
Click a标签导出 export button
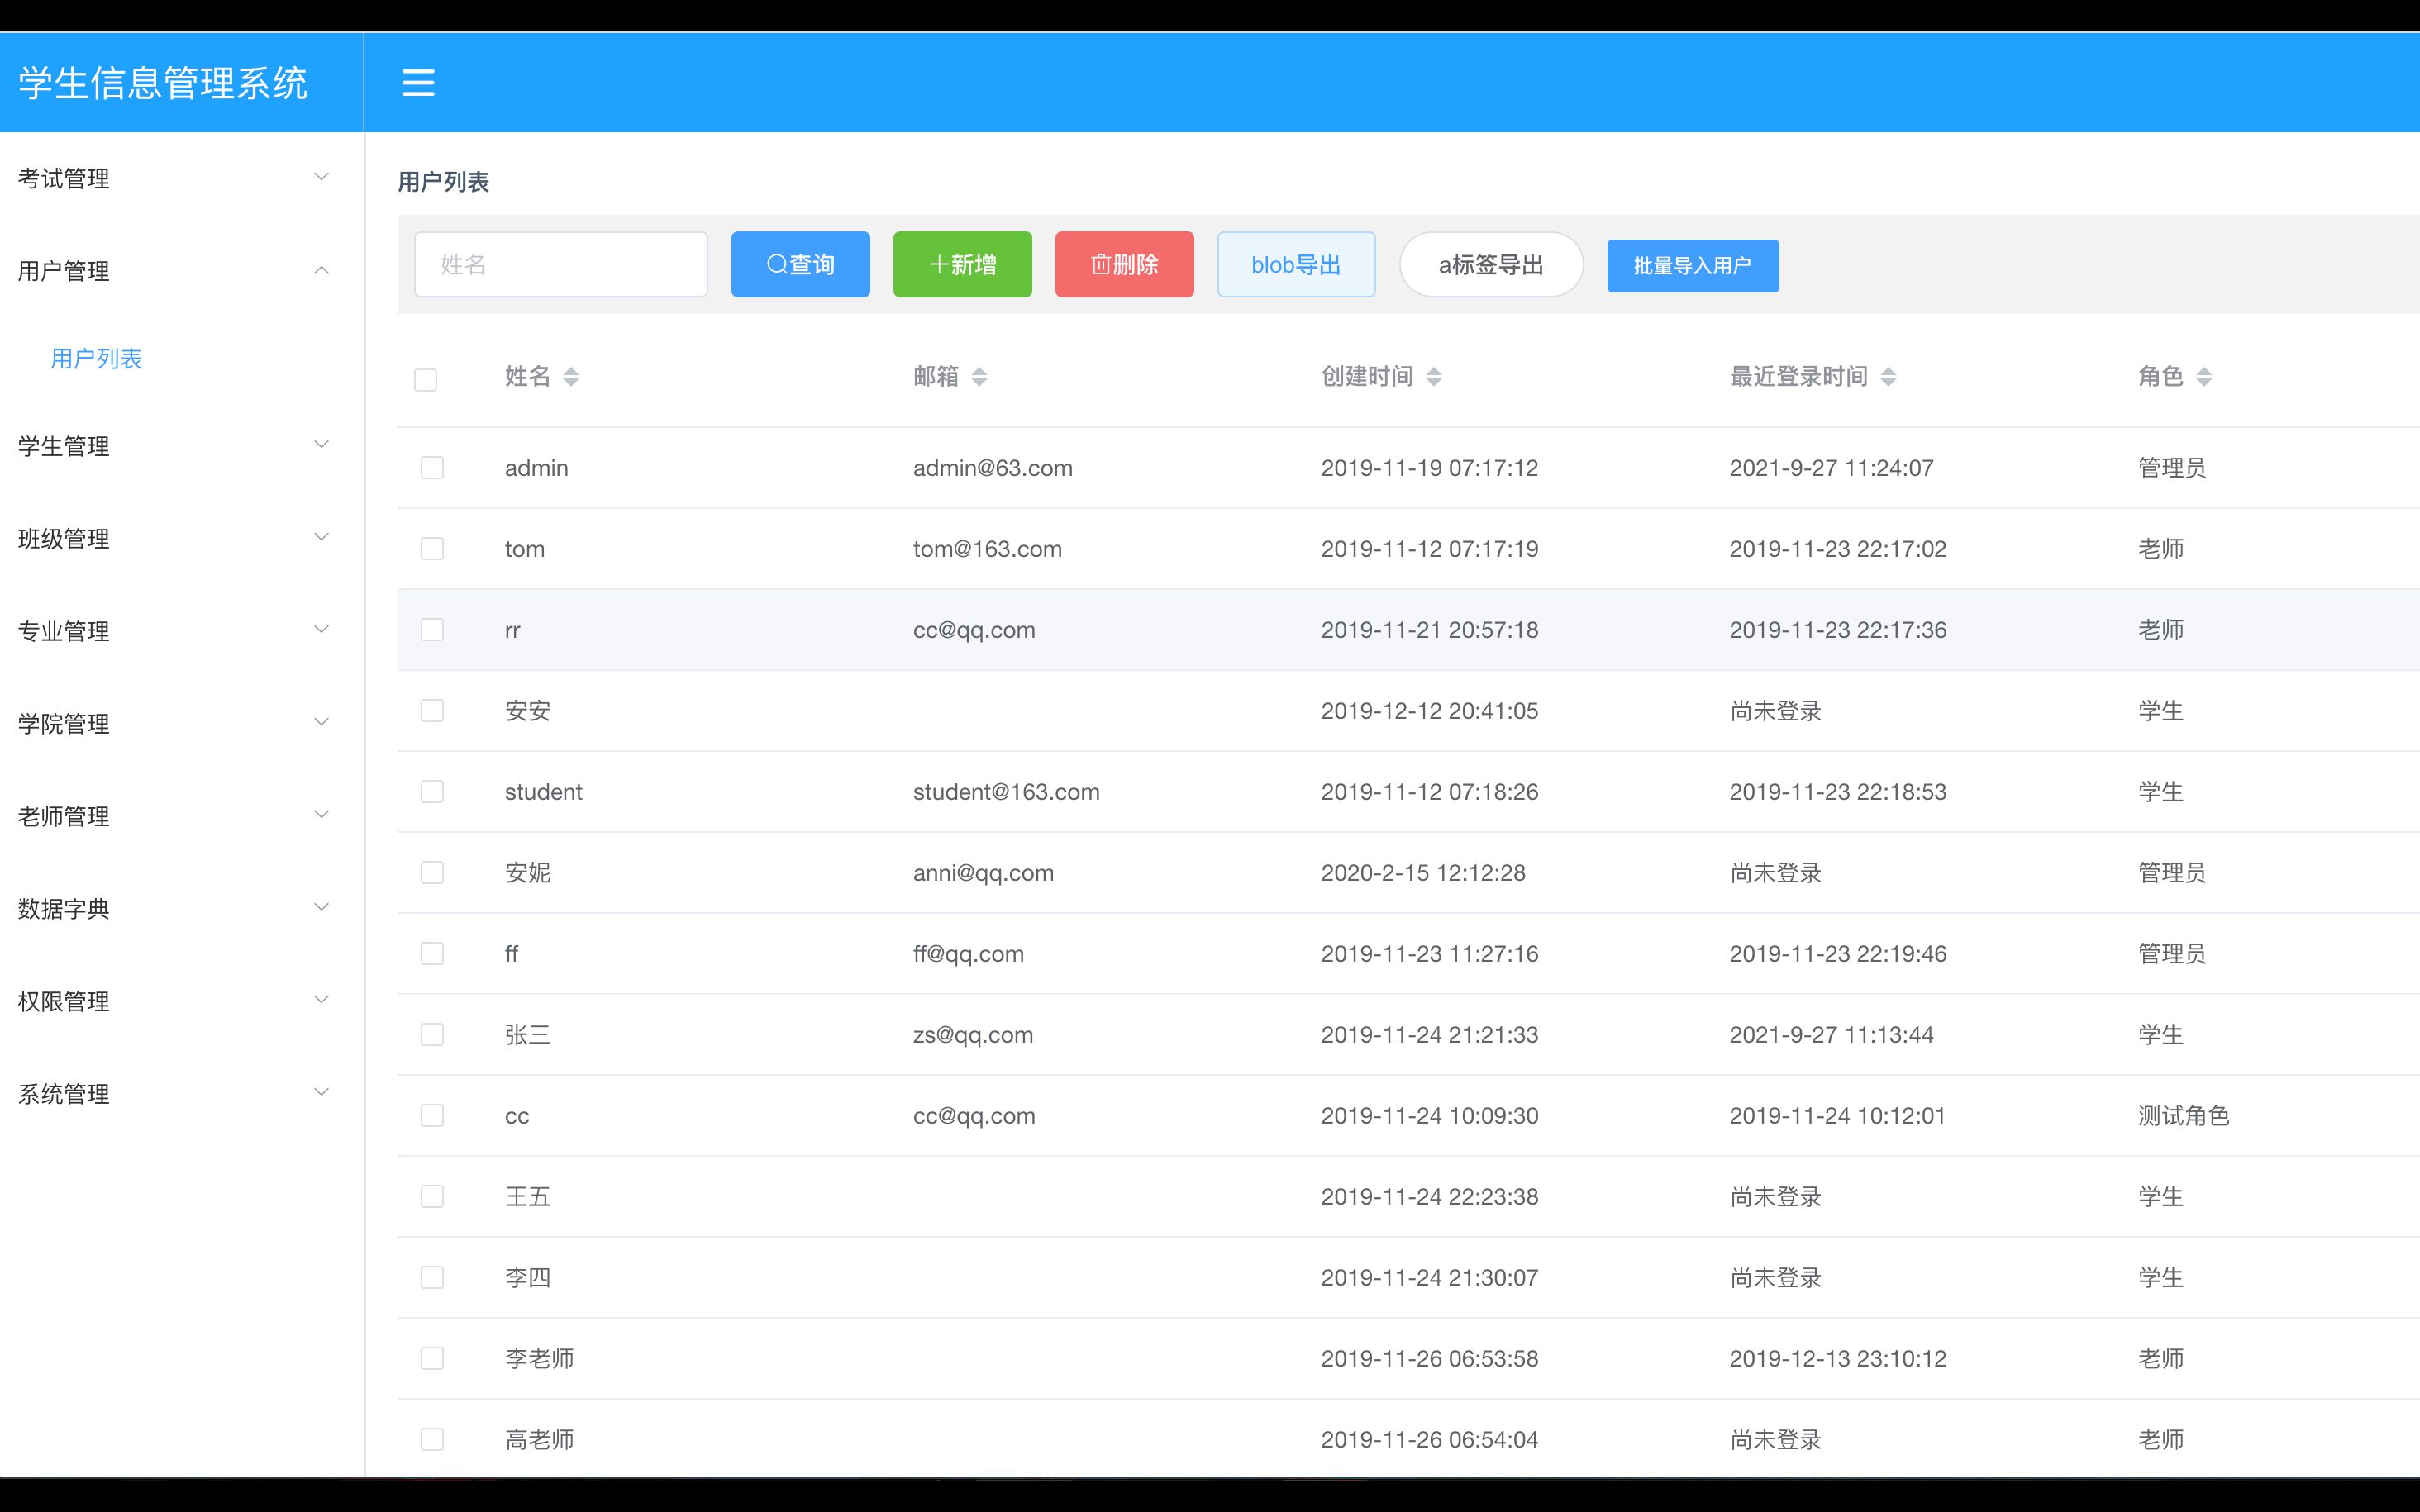tap(1491, 264)
